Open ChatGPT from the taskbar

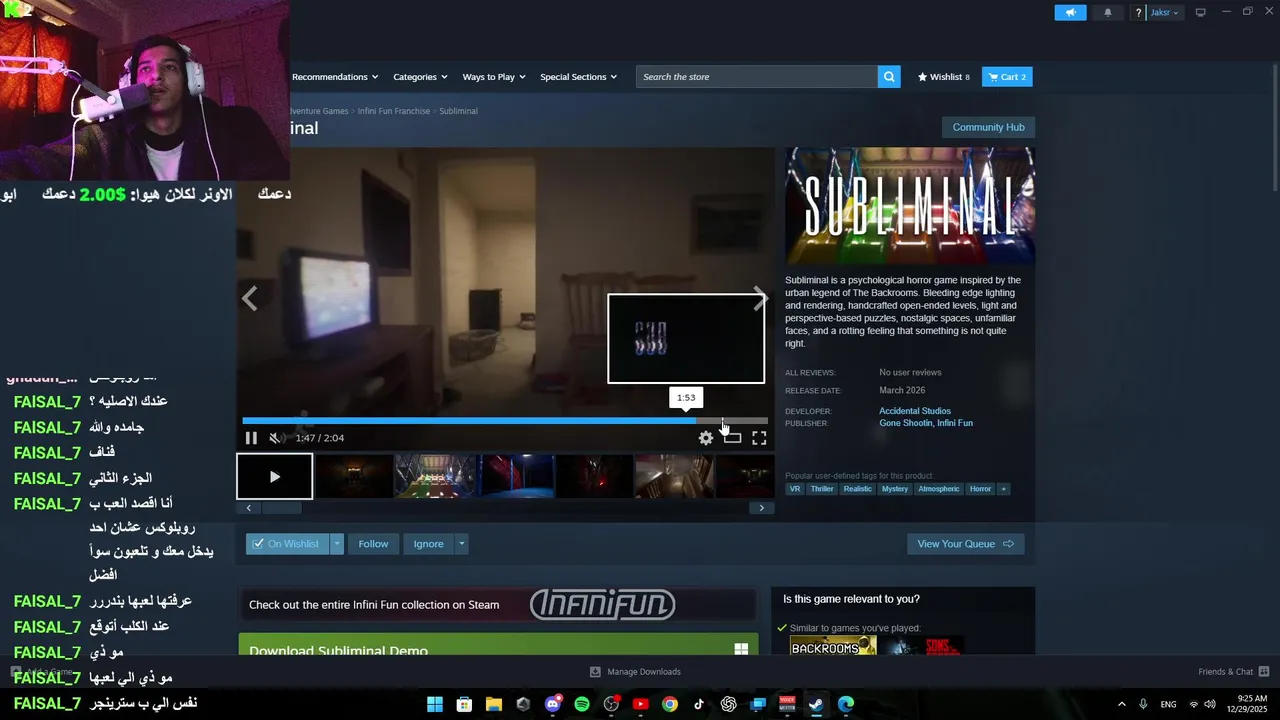click(x=729, y=704)
